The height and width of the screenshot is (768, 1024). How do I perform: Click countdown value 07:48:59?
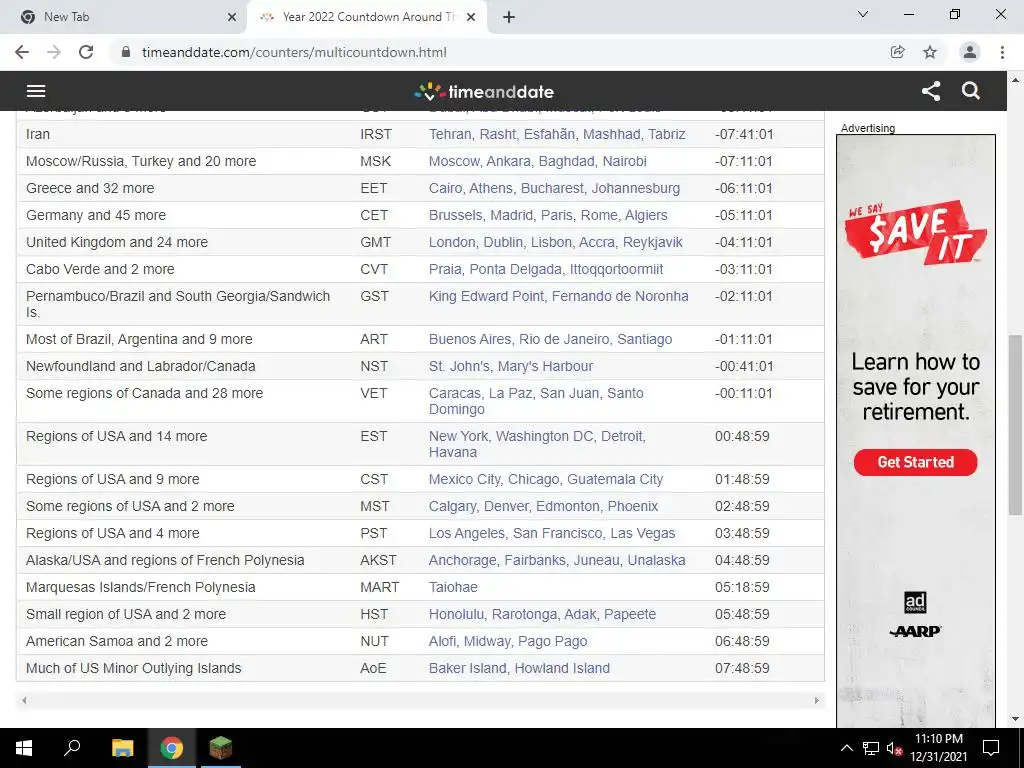tap(742, 668)
